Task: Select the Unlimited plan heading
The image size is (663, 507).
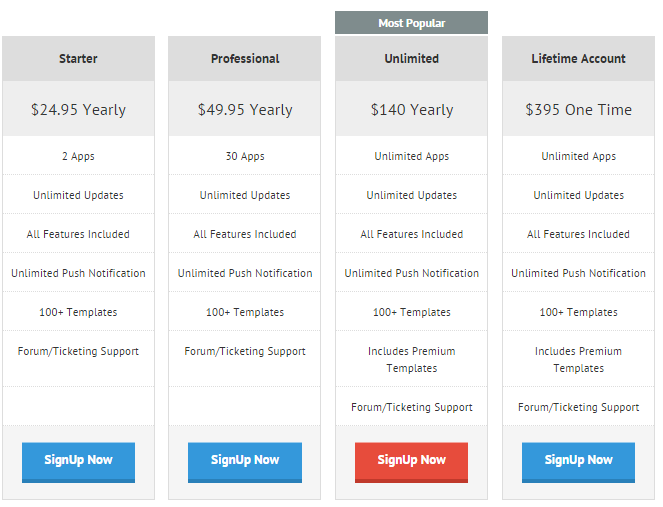Action: pos(411,59)
